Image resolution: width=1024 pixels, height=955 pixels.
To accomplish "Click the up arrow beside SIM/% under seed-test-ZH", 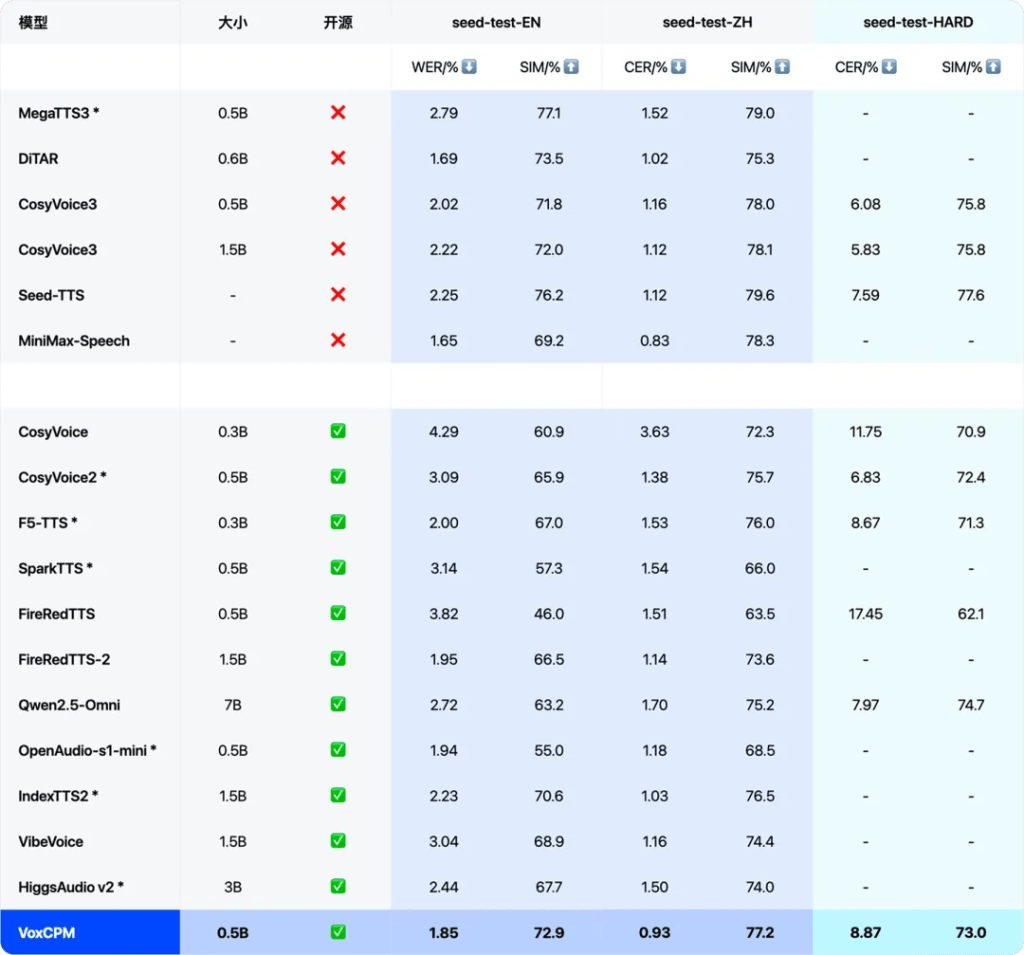I will tap(782, 67).
